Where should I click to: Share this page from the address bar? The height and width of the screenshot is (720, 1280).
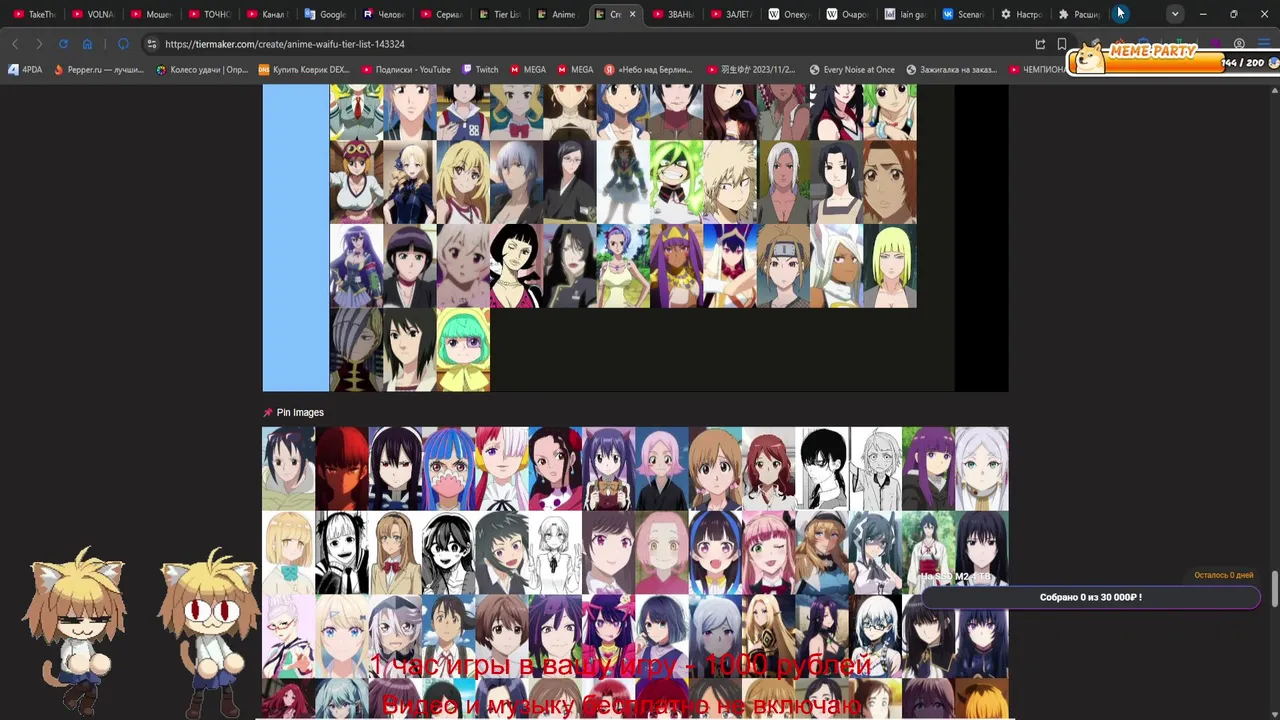1040,44
